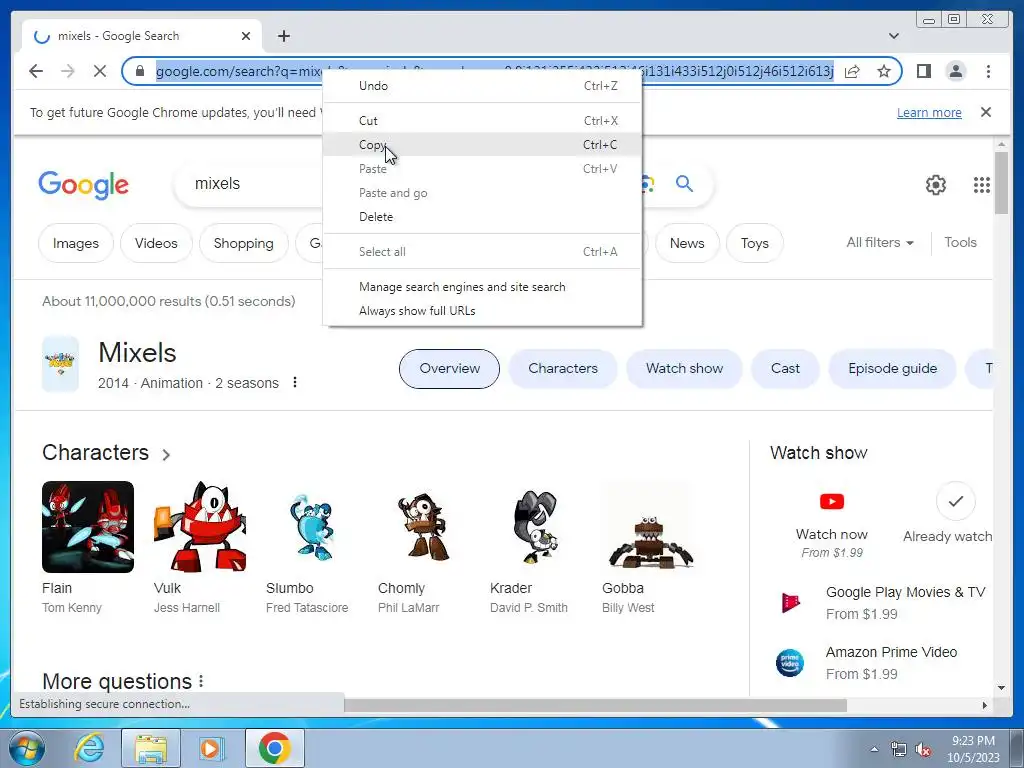Click muted volume tray icon
The height and width of the screenshot is (768, 1024).
tap(923, 749)
